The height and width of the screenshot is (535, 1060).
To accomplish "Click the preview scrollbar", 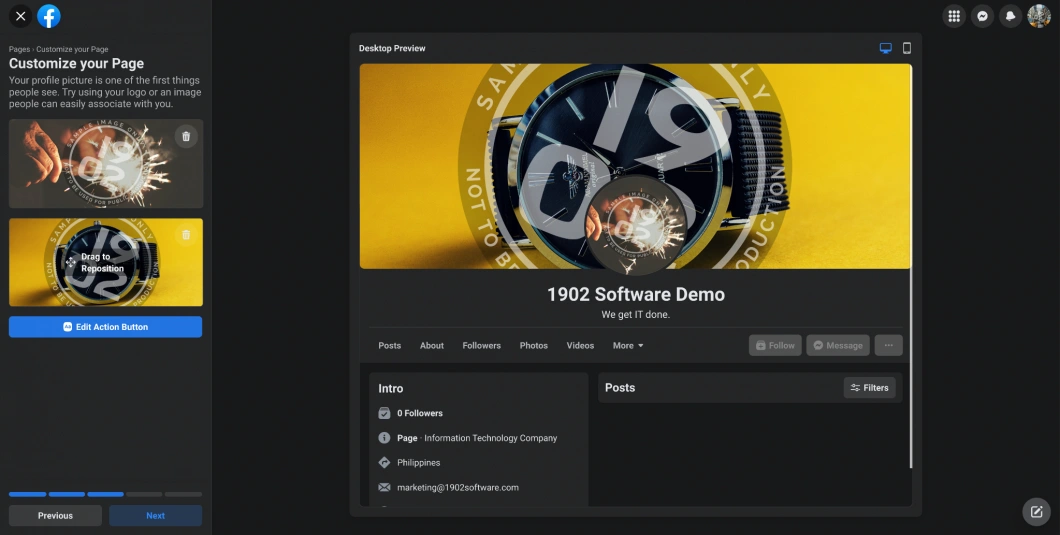I will coord(911,266).
